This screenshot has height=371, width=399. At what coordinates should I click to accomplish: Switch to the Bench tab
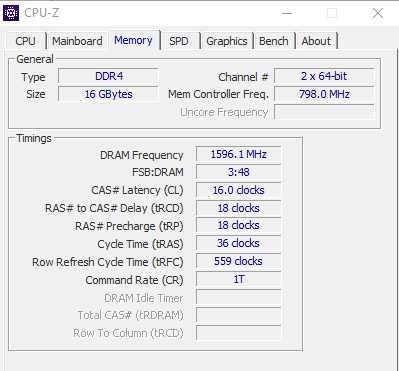coord(274,41)
